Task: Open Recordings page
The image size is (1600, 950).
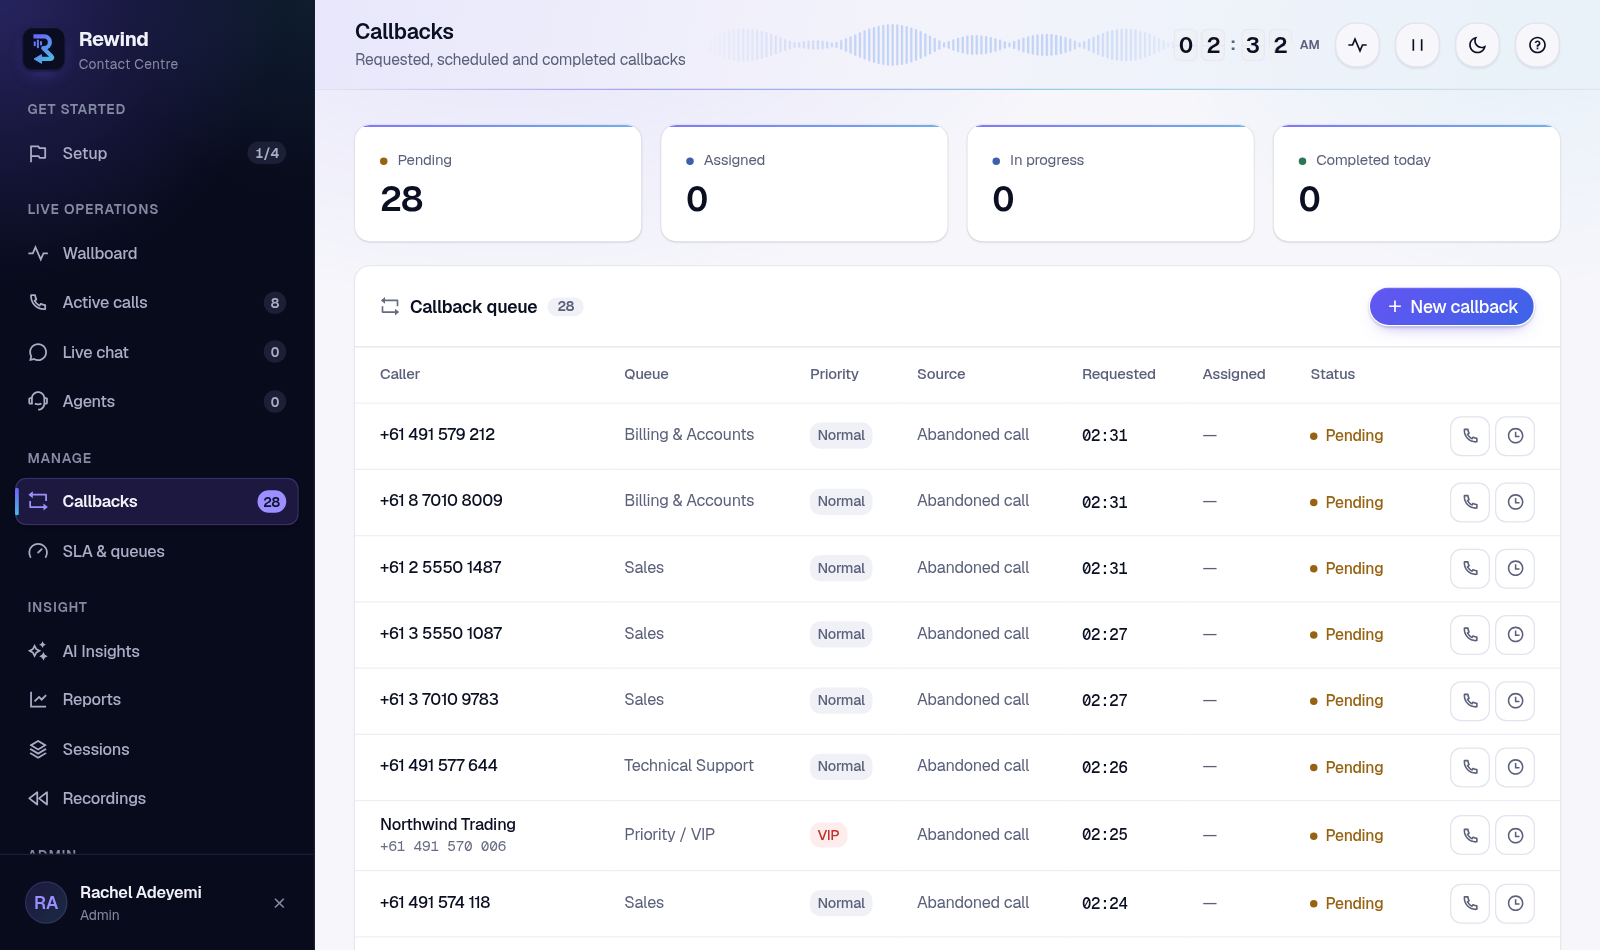Action: 157,798
